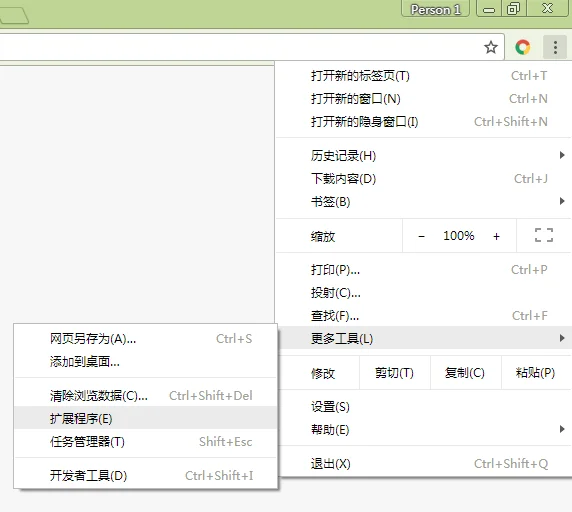Viewport: 572px width, 512px height.
Task: Click the 100% zoom value
Action: tap(459, 236)
